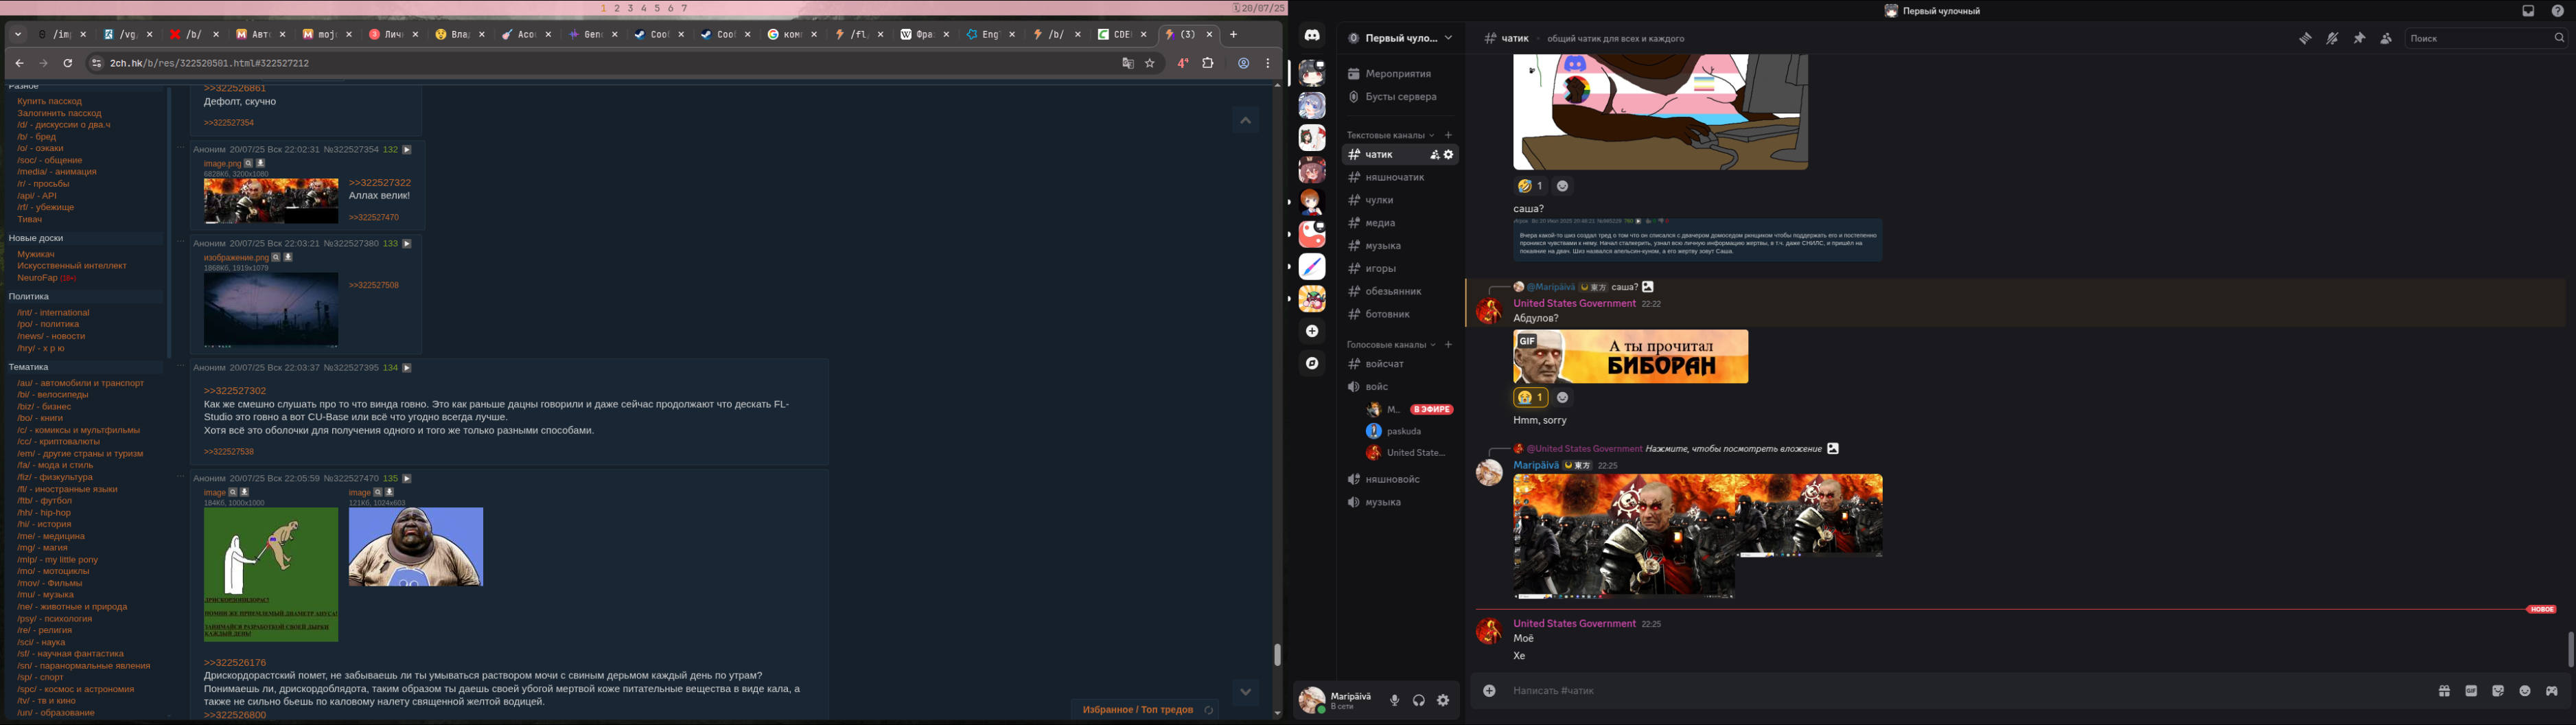Open the /po/ - политика board link

(x=48, y=324)
